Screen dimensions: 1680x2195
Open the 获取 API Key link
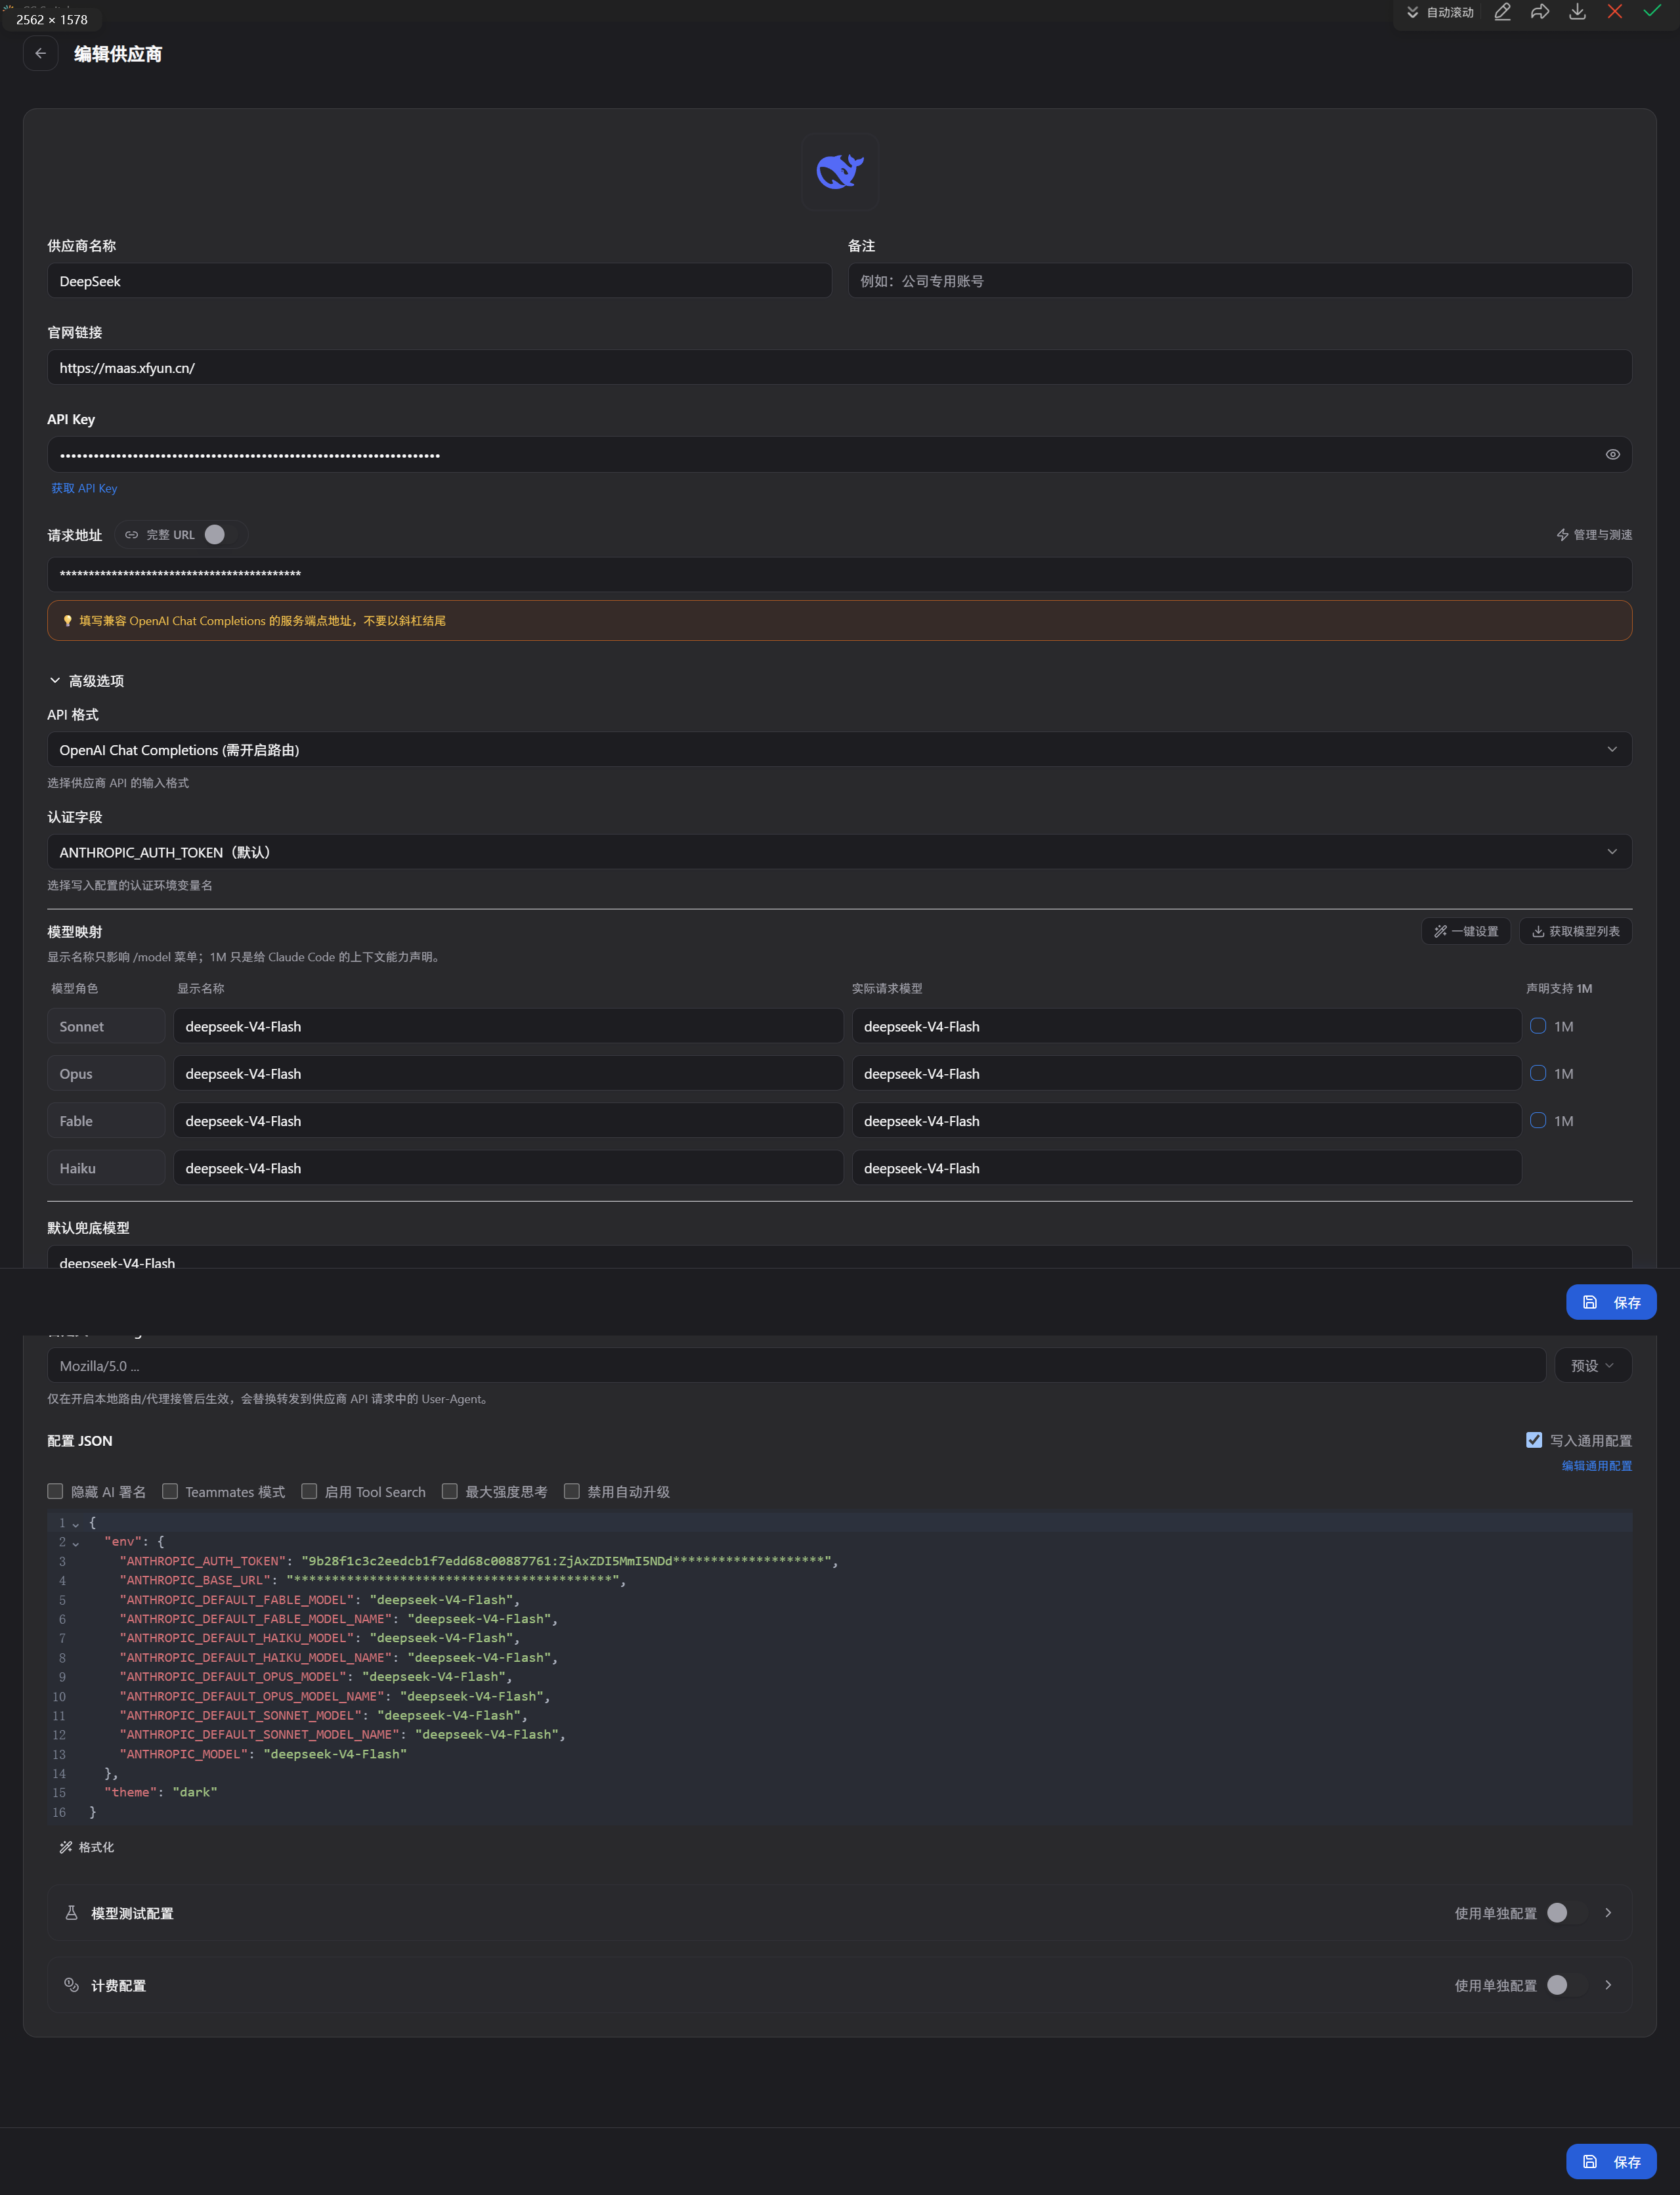click(x=84, y=488)
